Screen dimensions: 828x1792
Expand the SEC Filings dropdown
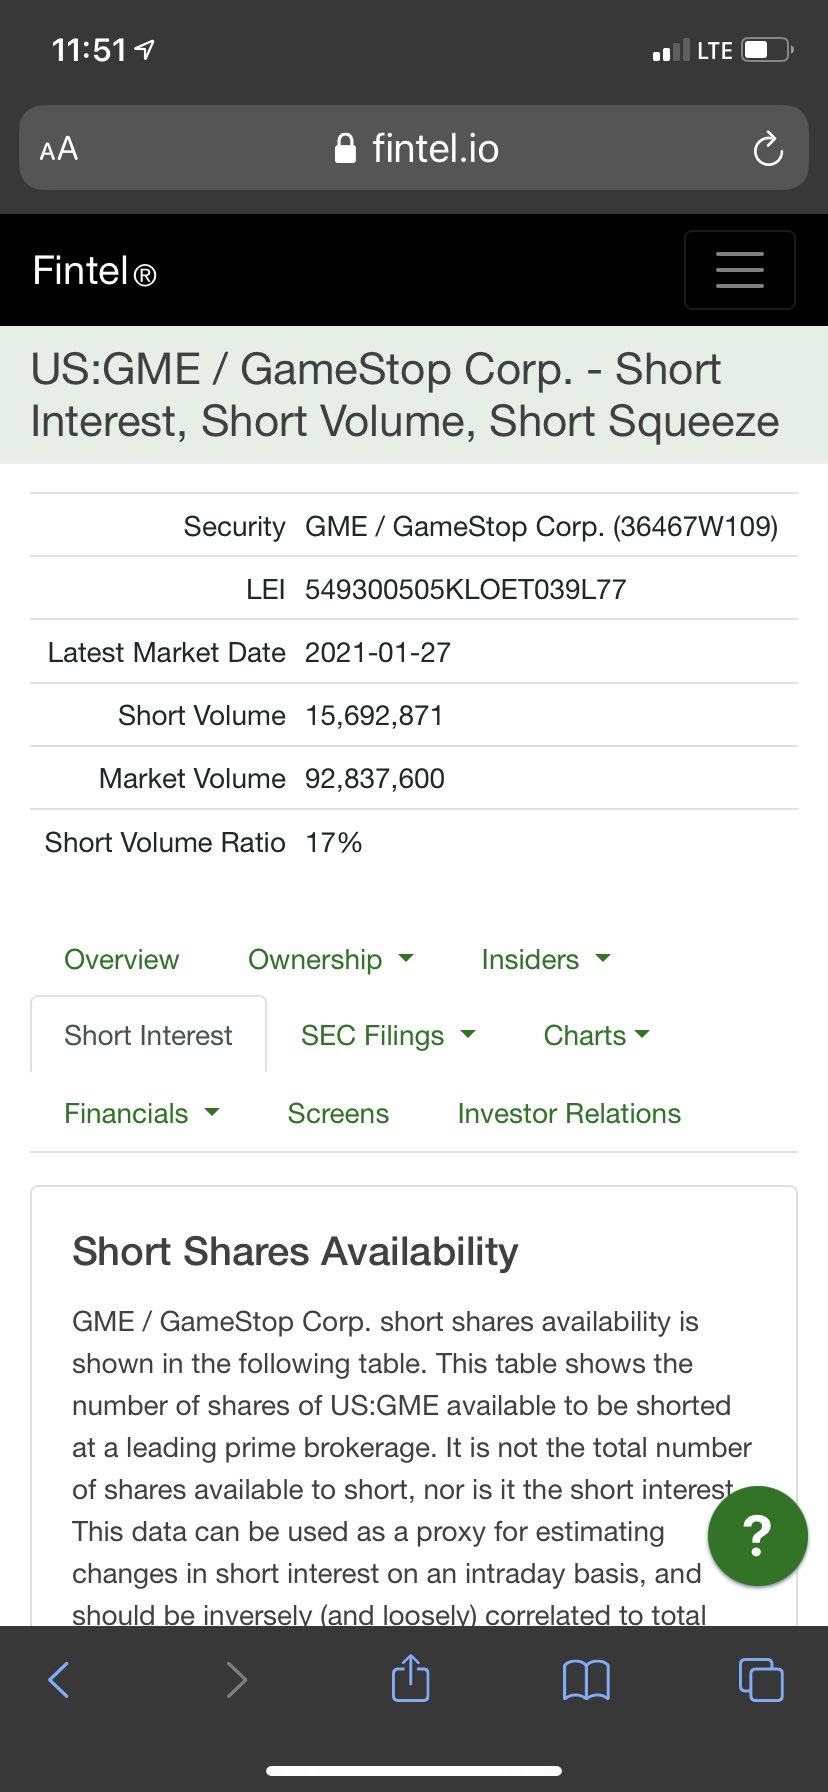click(388, 1035)
